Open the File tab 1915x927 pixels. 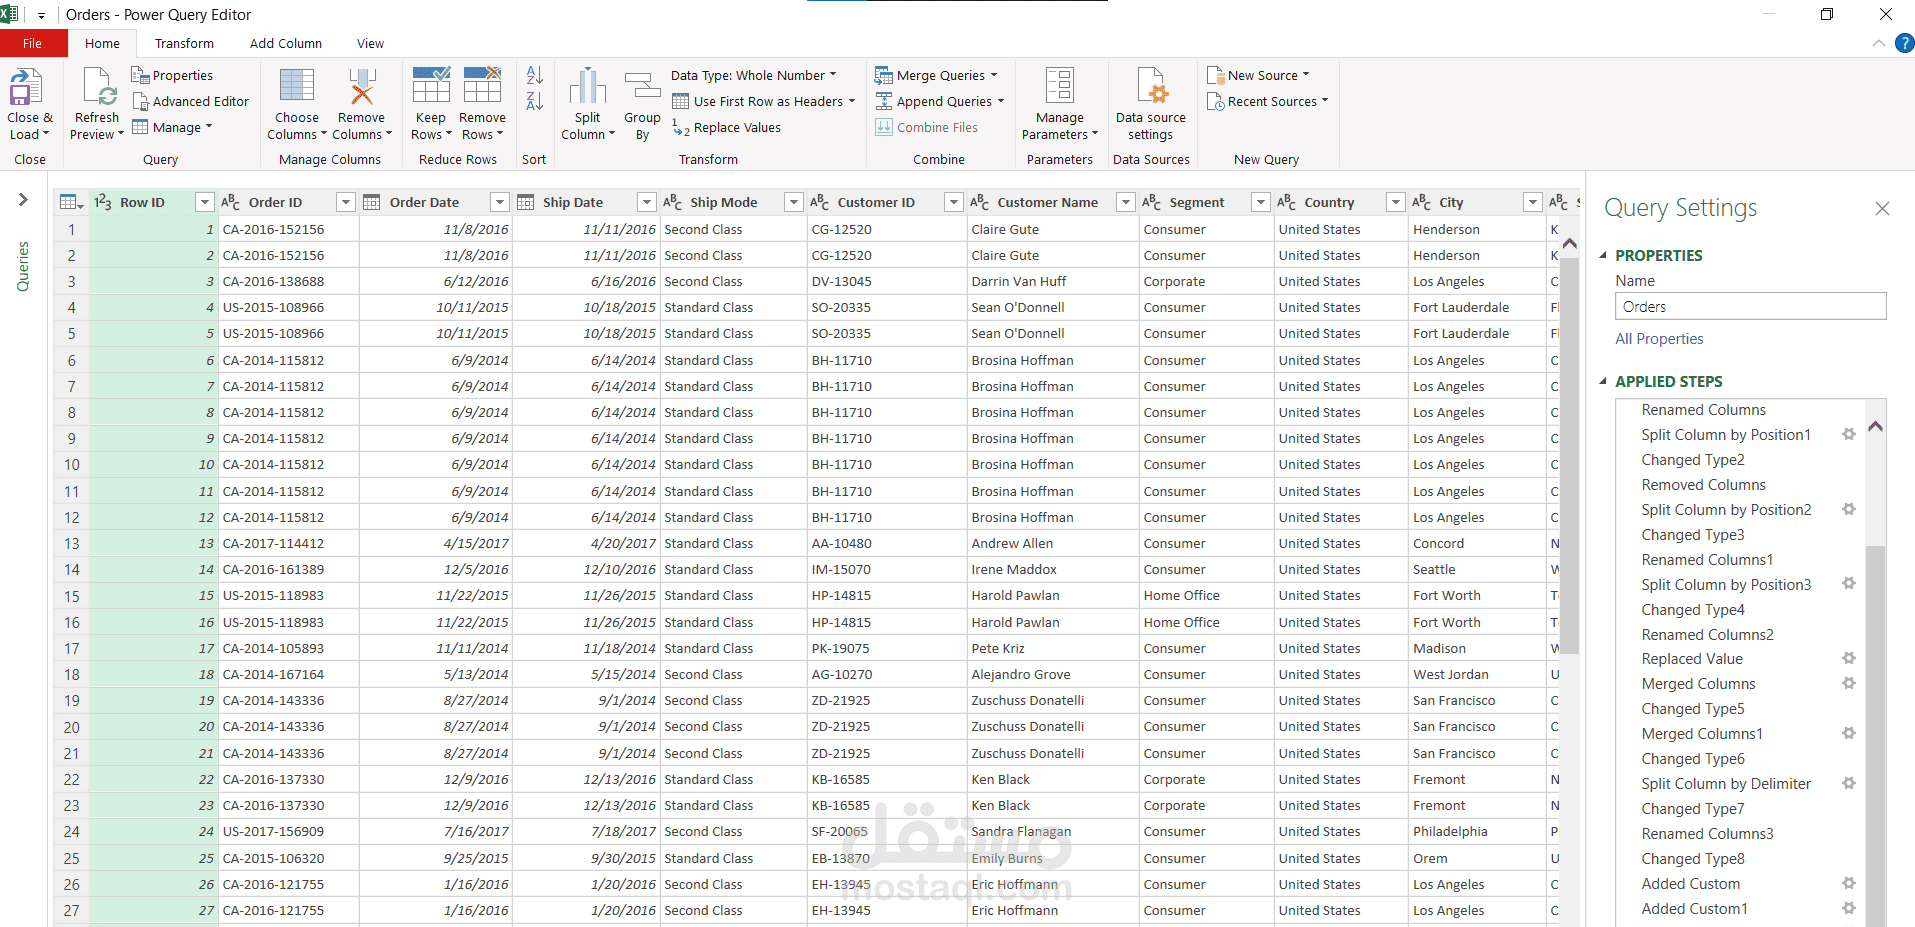[x=33, y=43]
